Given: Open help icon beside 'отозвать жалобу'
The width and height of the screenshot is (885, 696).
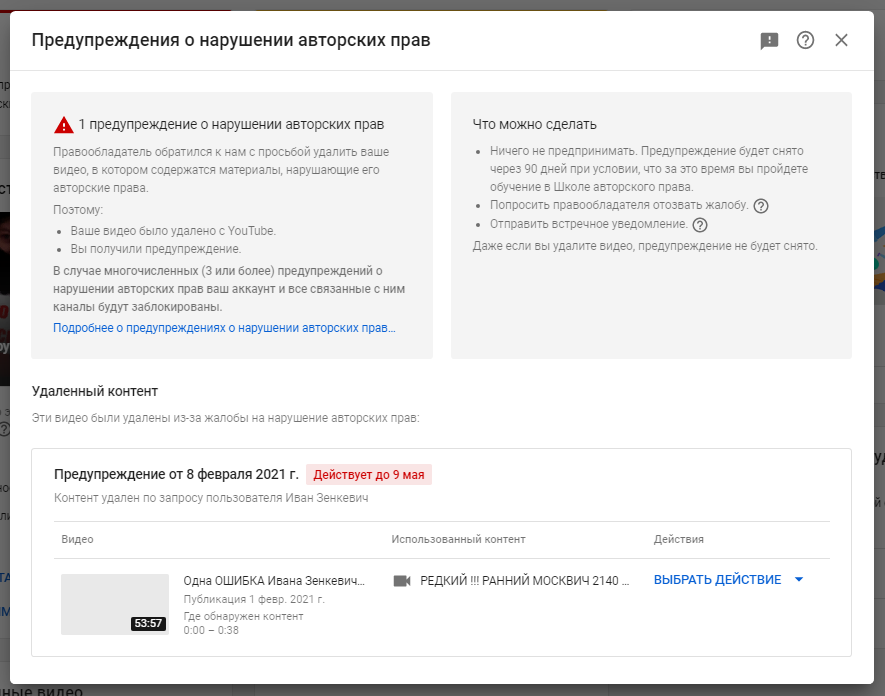Looking at the screenshot, I should click(760, 206).
